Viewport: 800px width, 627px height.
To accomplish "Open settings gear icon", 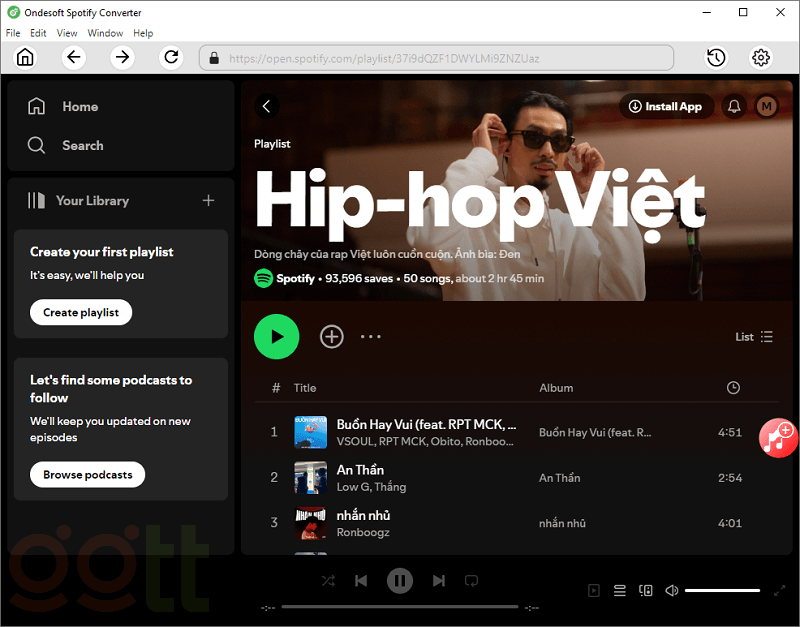I will 761,58.
